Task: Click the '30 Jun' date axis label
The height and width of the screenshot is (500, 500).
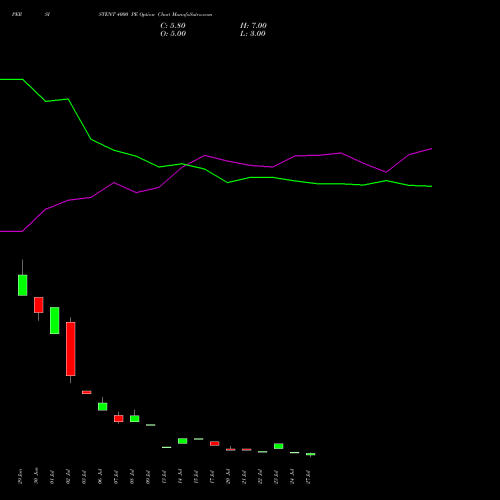Action: (36, 476)
